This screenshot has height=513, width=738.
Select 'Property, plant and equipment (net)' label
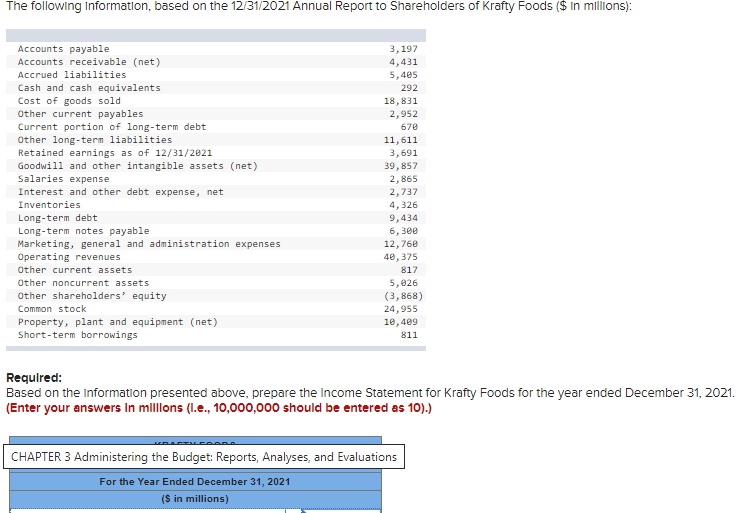118,322
